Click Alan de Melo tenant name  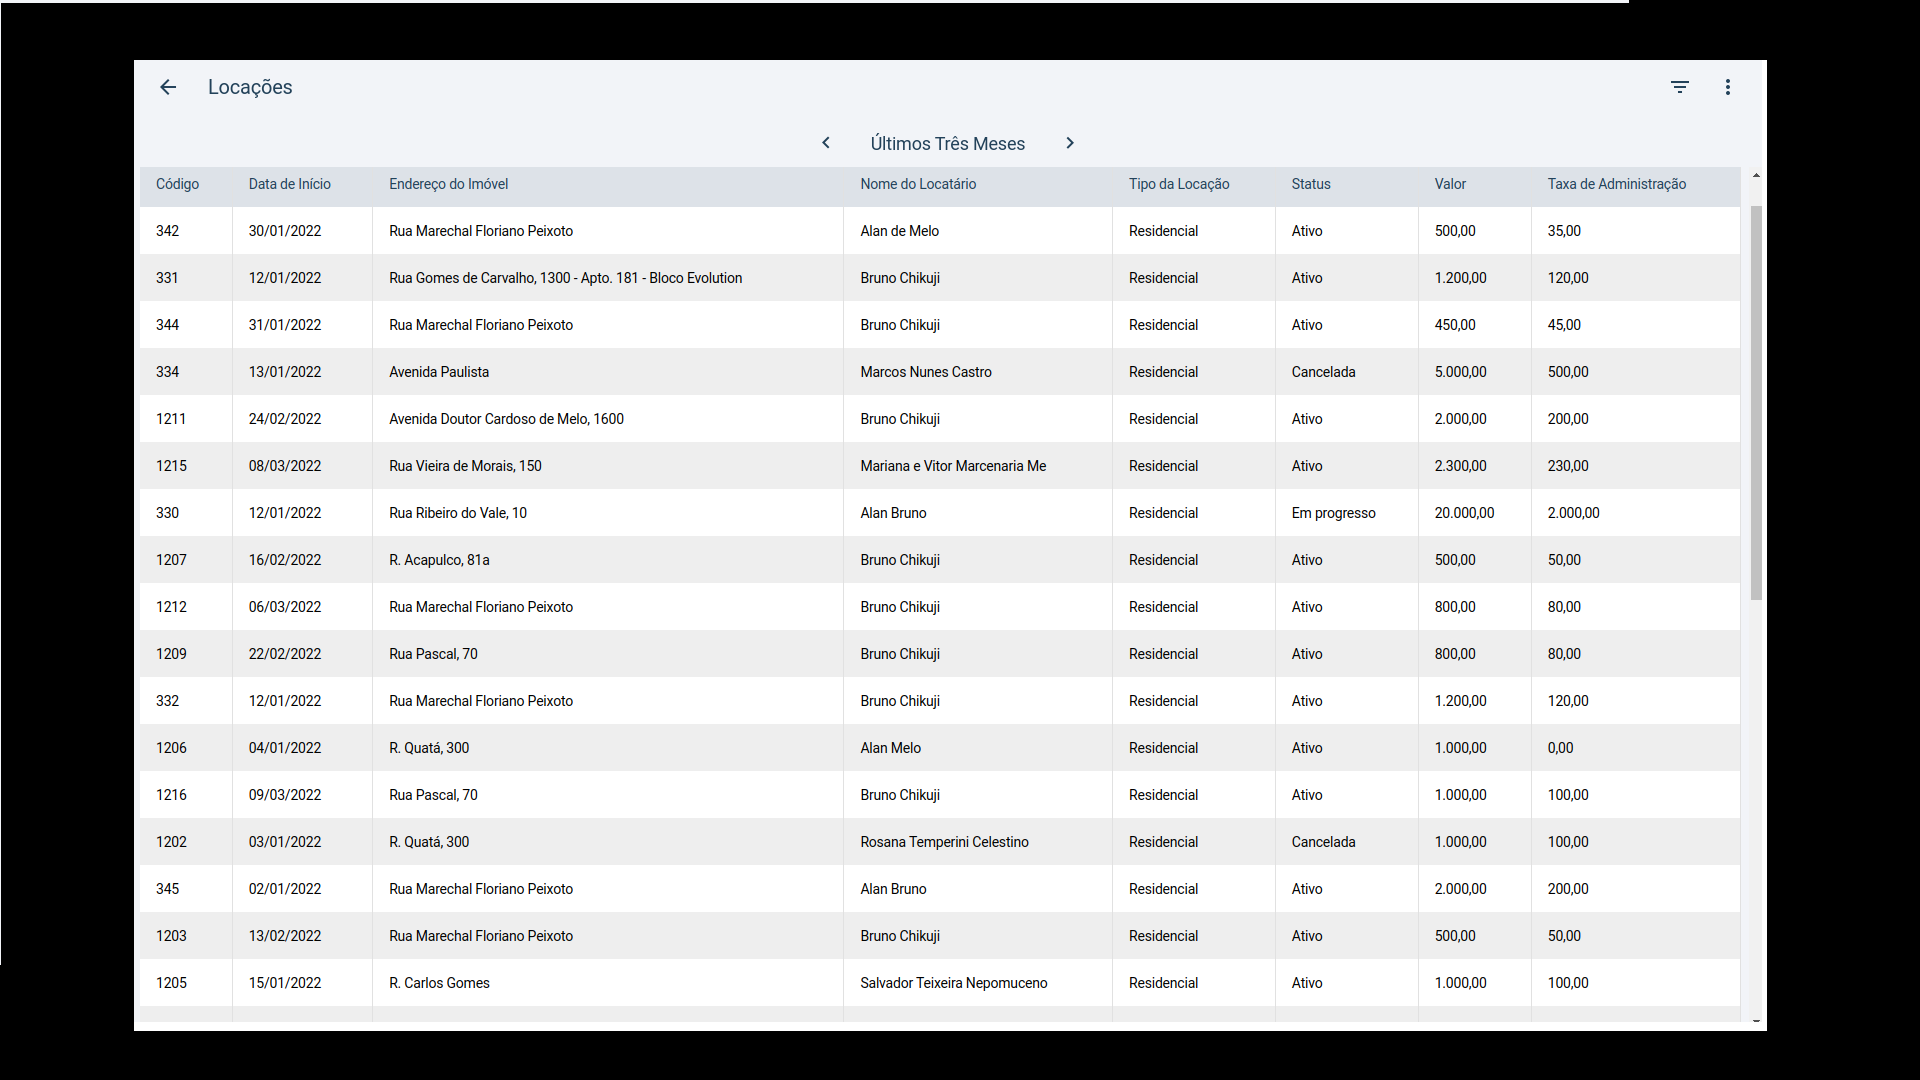point(899,231)
